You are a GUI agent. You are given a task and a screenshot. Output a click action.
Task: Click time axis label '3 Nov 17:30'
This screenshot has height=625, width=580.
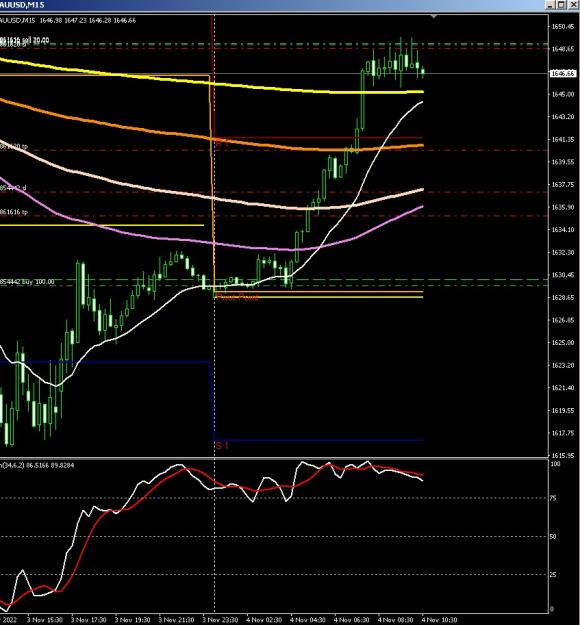pos(89,620)
